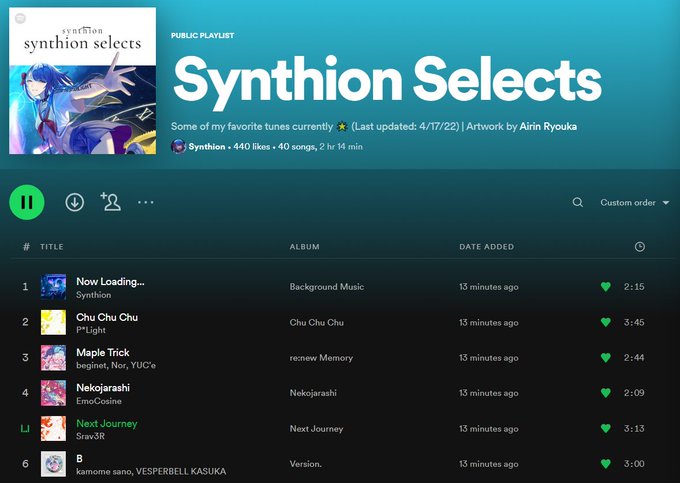Open artist Nor on Maple Trick
Image resolution: width=680 pixels, height=483 pixels.
(x=118, y=366)
